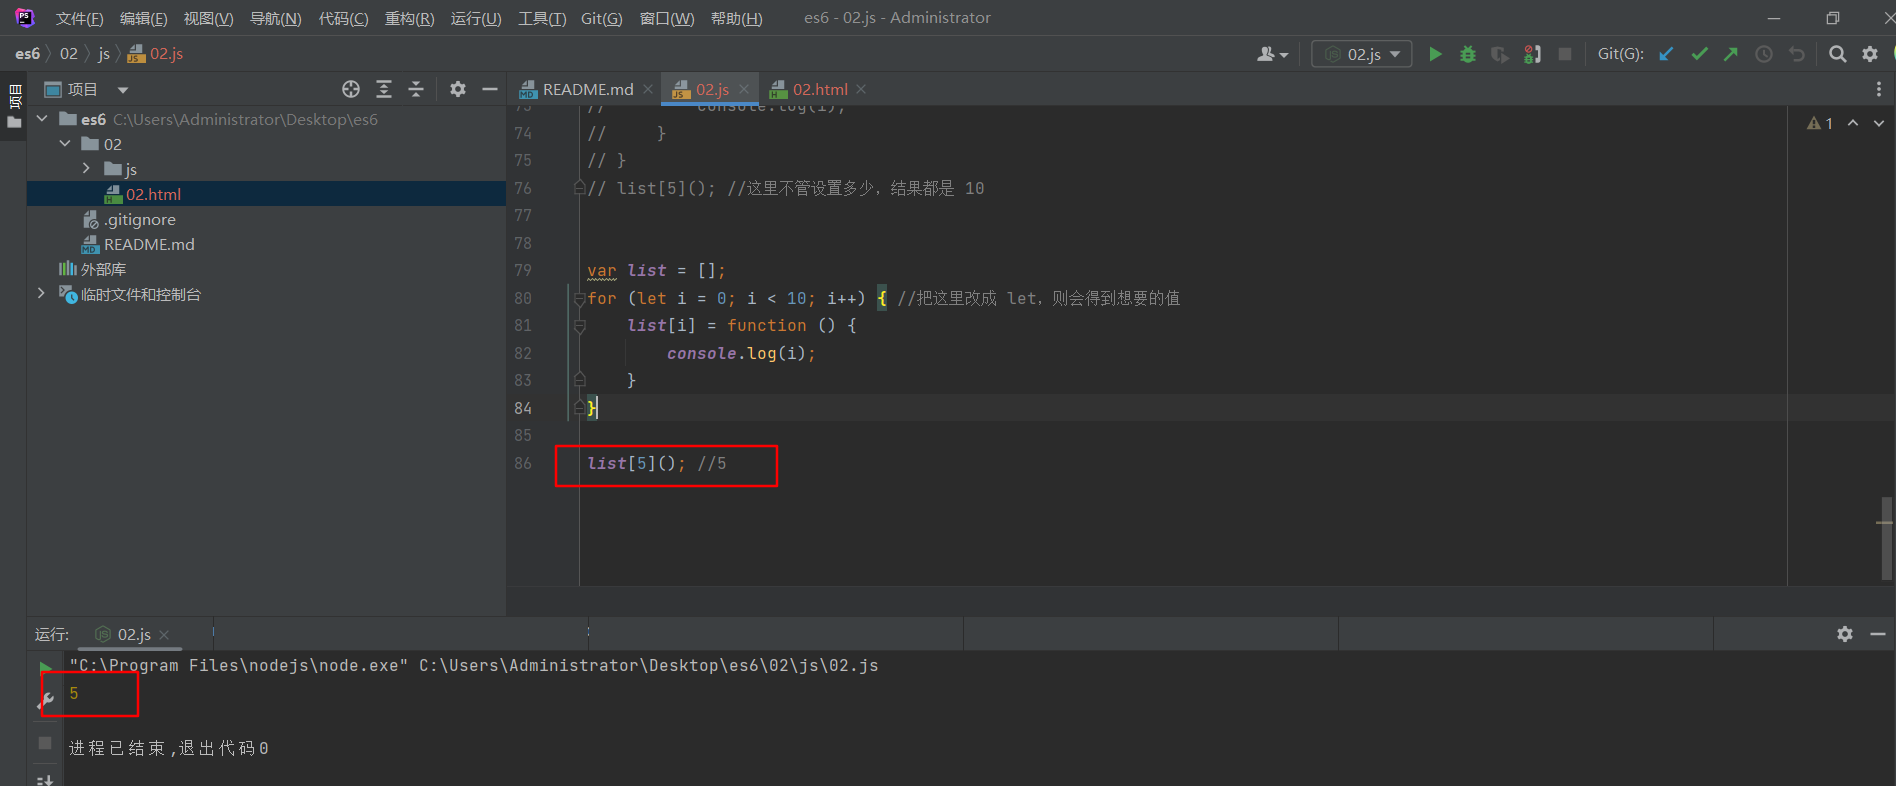Open 代码(C) menu

coord(343,18)
